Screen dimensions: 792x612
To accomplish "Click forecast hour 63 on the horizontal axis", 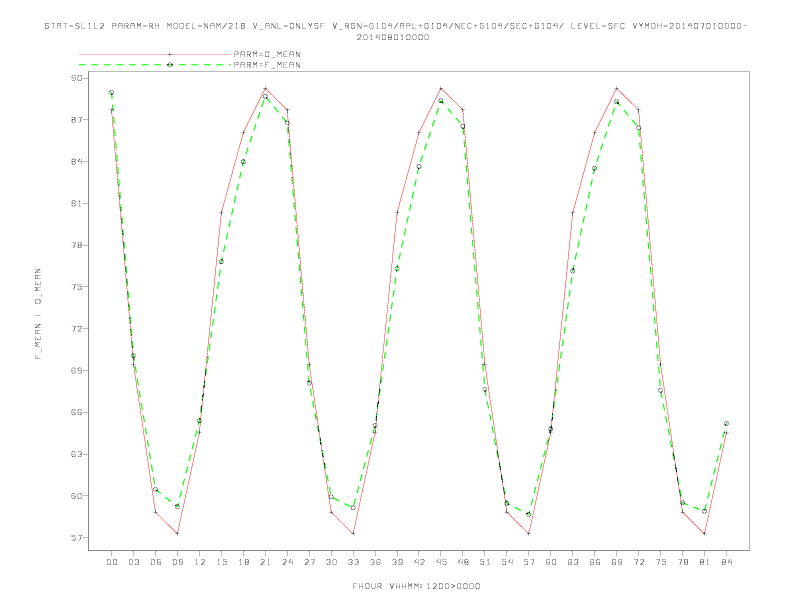I will coord(573,562).
